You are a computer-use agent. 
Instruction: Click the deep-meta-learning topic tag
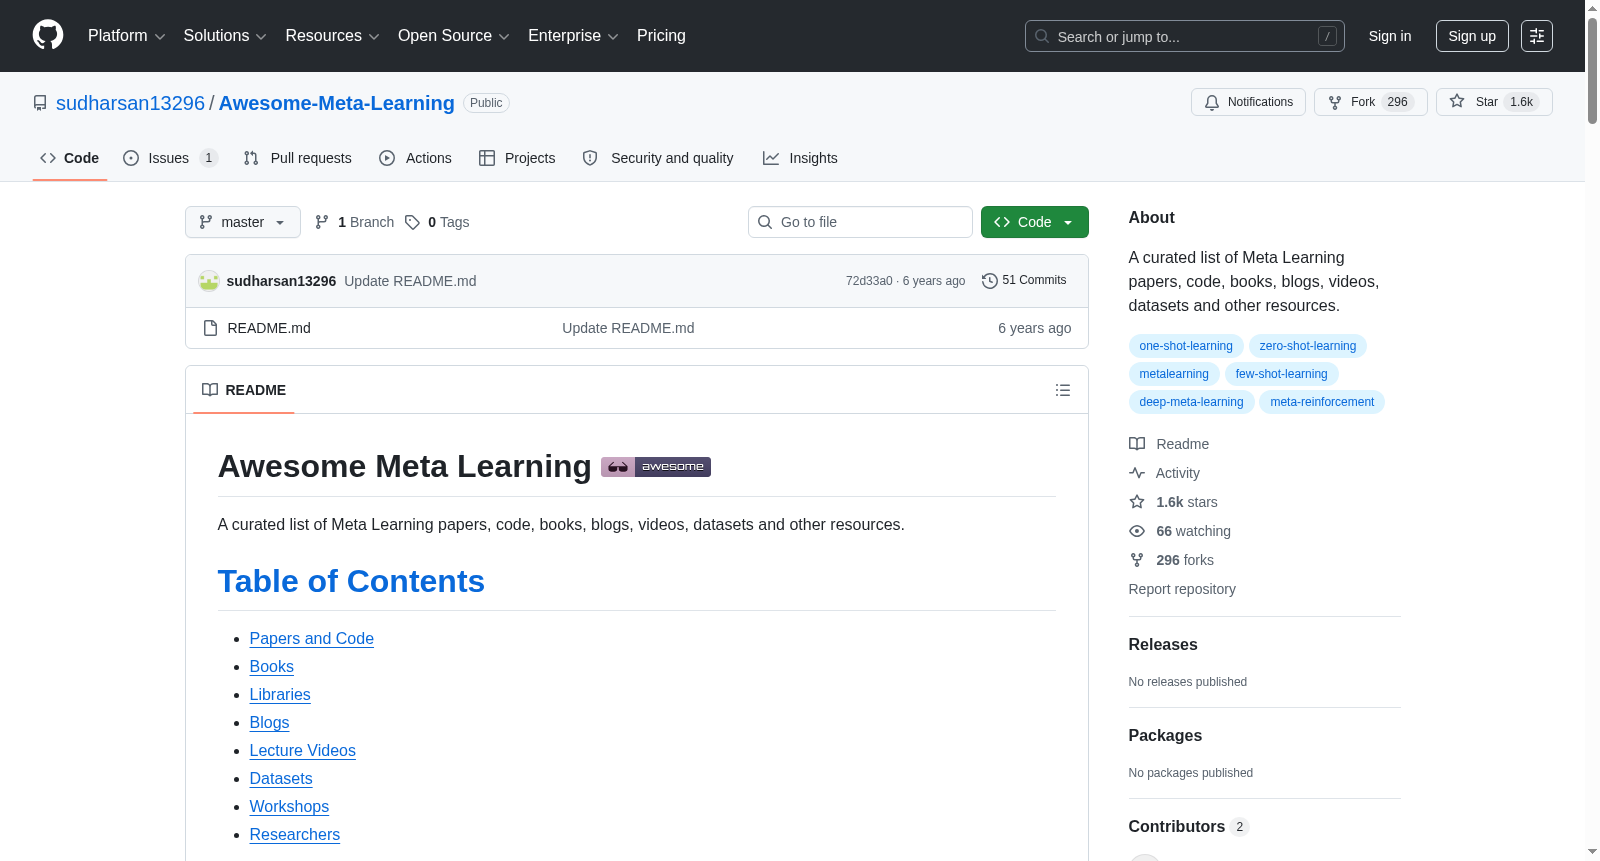[x=1191, y=402]
